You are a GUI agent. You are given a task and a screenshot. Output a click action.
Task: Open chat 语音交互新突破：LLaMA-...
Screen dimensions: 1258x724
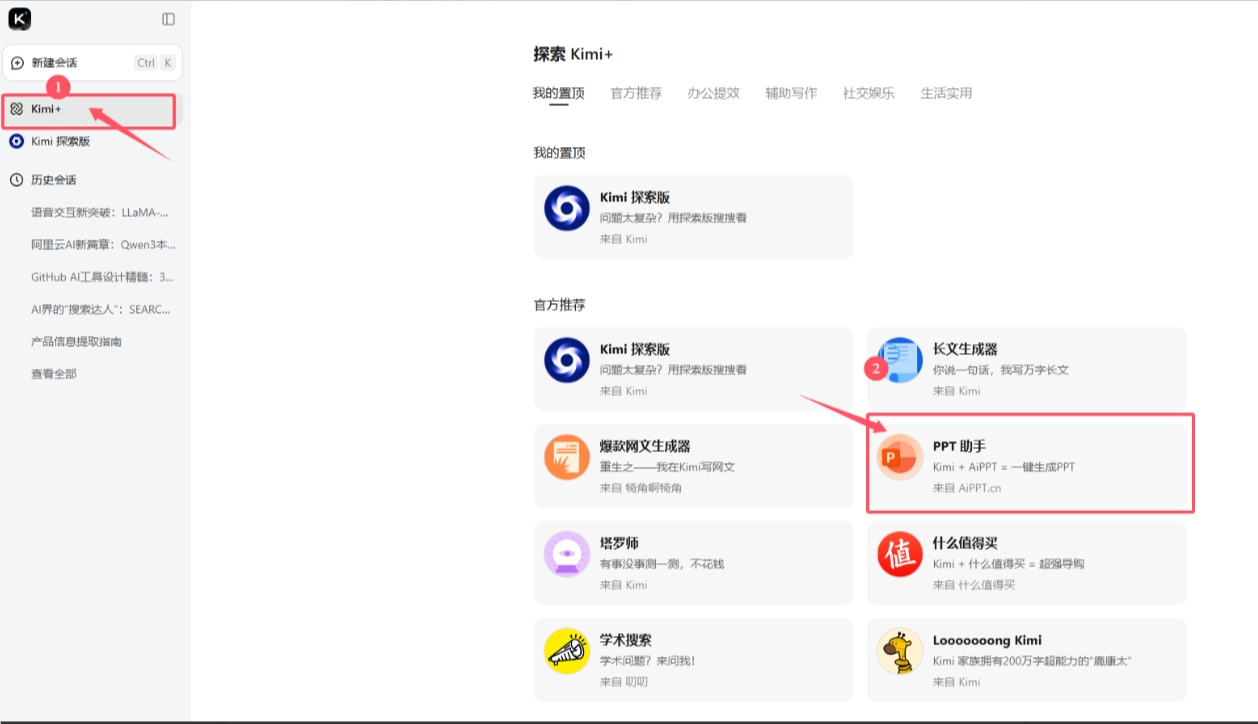click(x=100, y=212)
